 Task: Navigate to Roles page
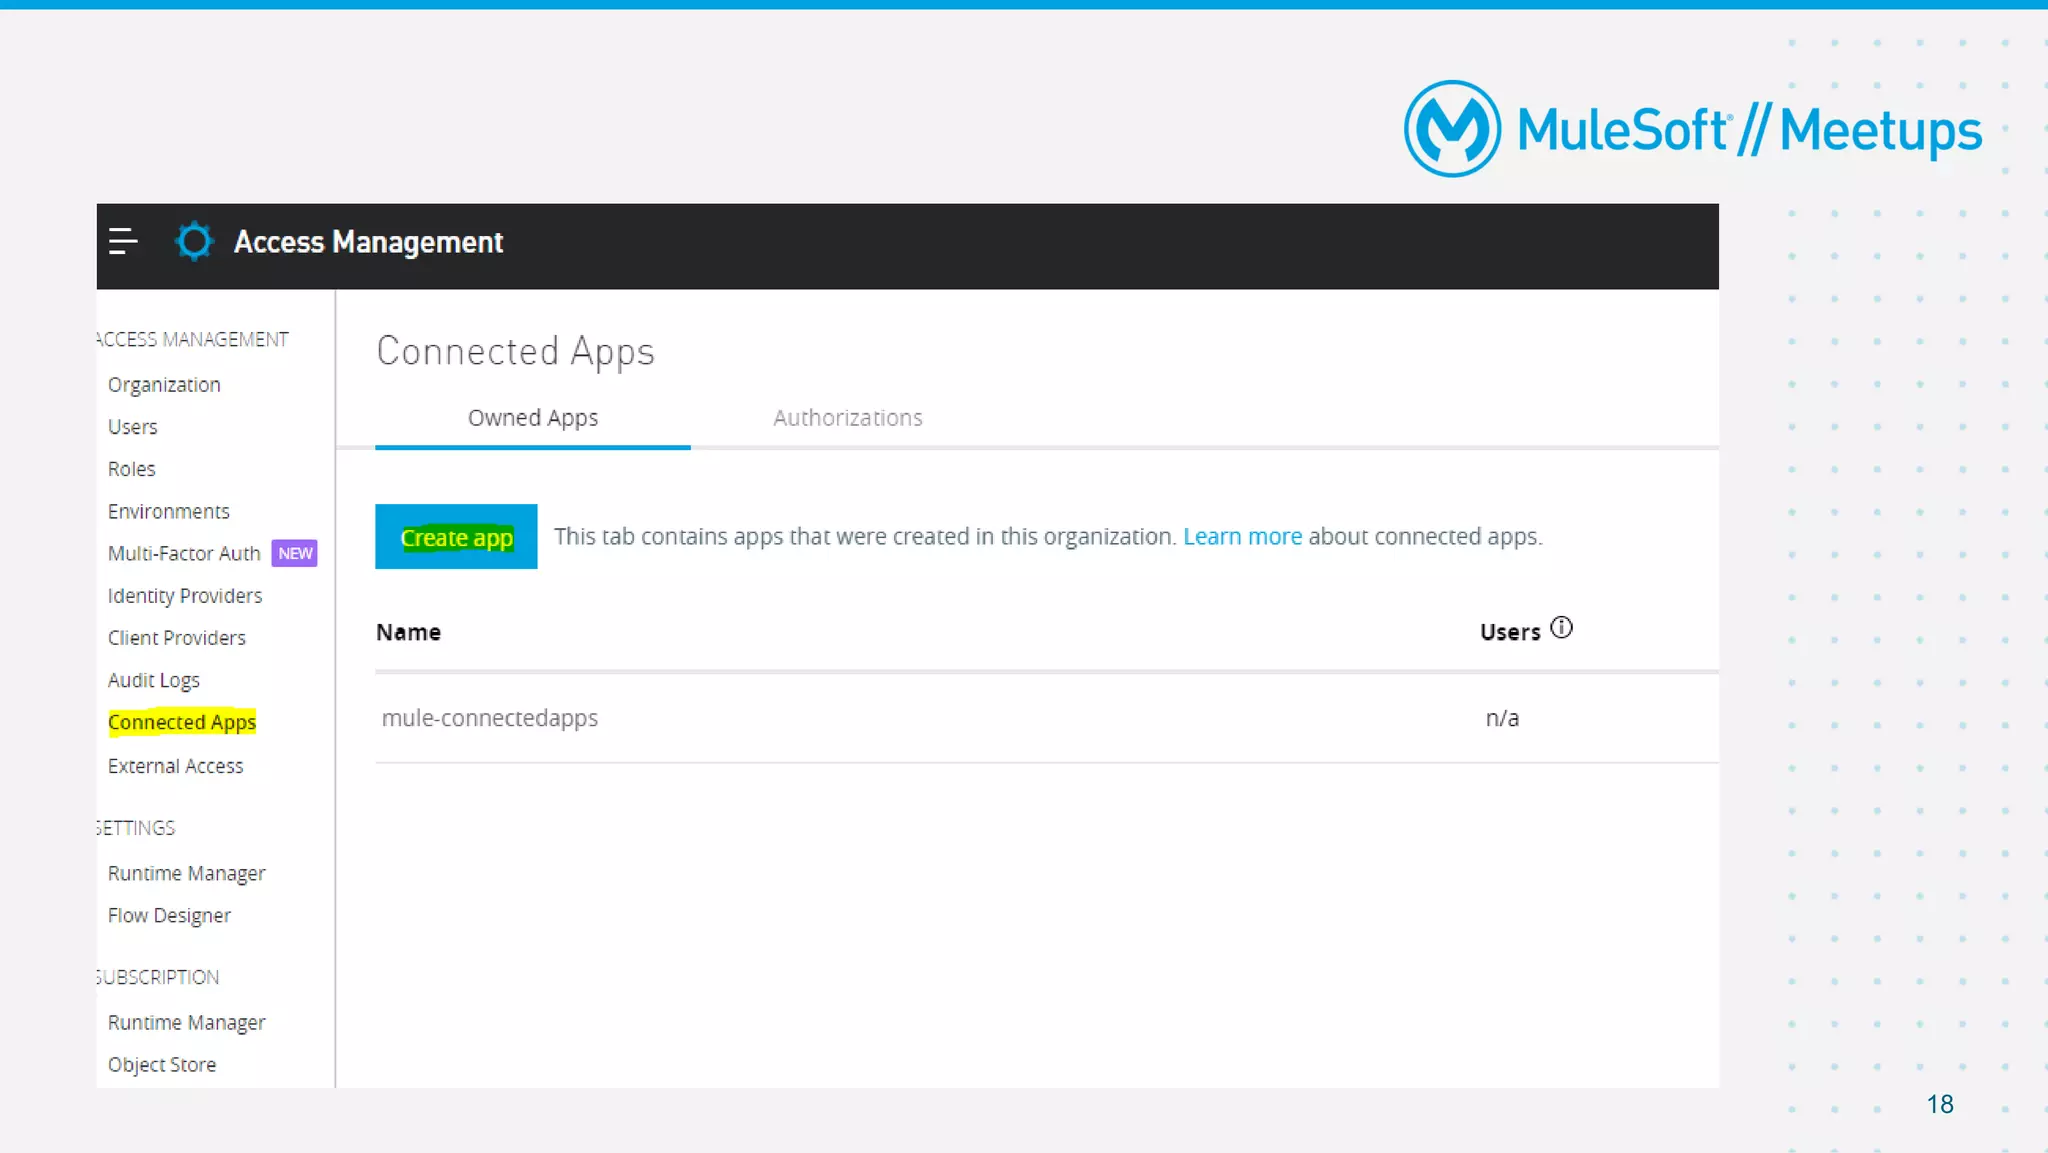[x=132, y=469]
